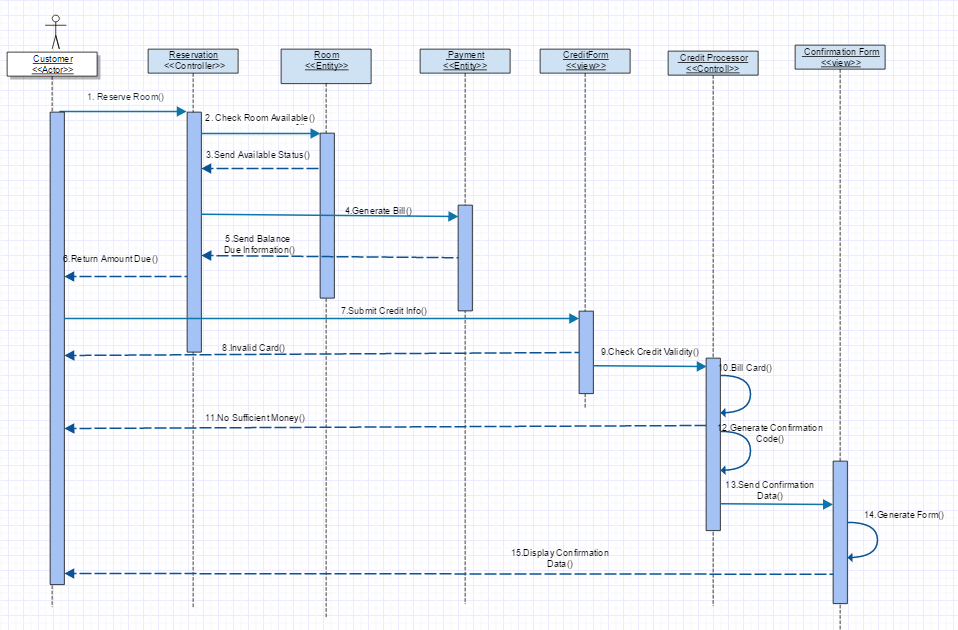Select the '5.Send Balance Due Information()' label
The width and height of the screenshot is (958, 630).
259,244
